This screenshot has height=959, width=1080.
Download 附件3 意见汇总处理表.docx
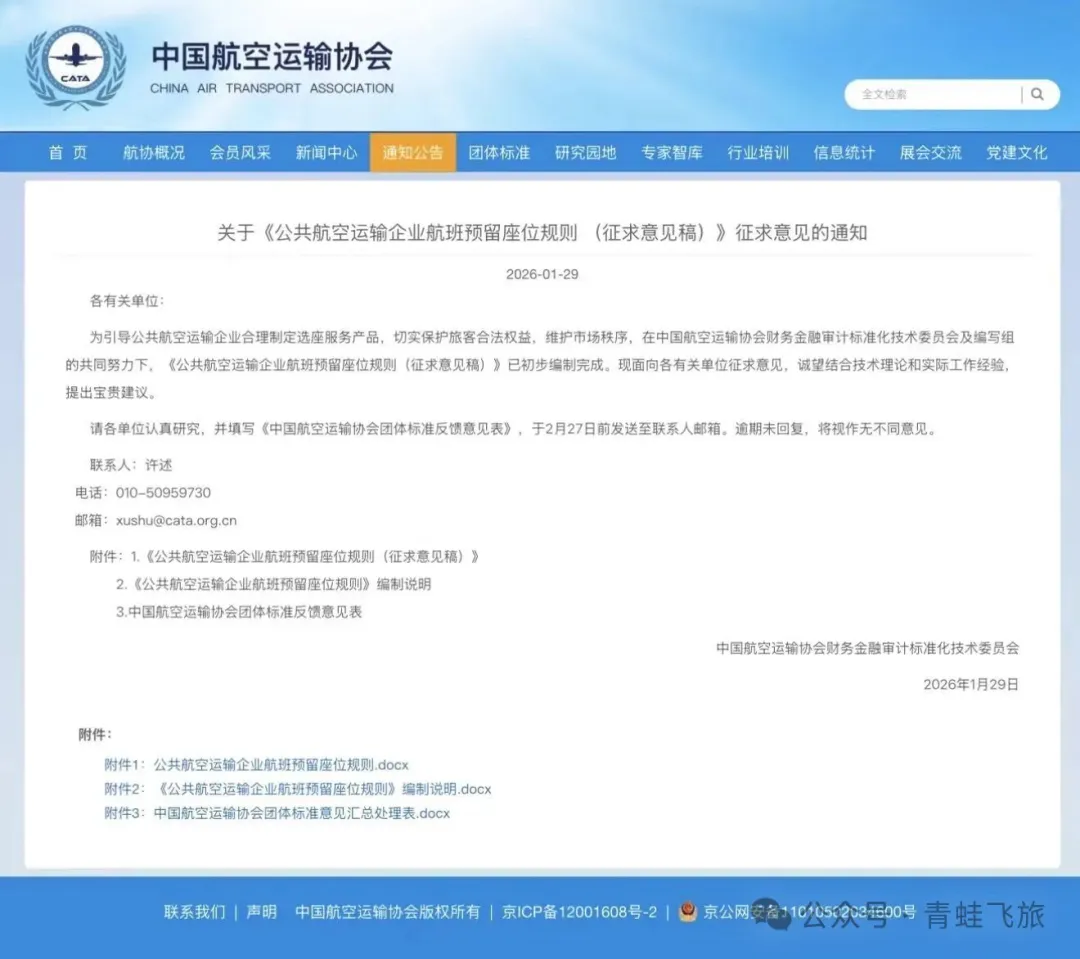301,813
